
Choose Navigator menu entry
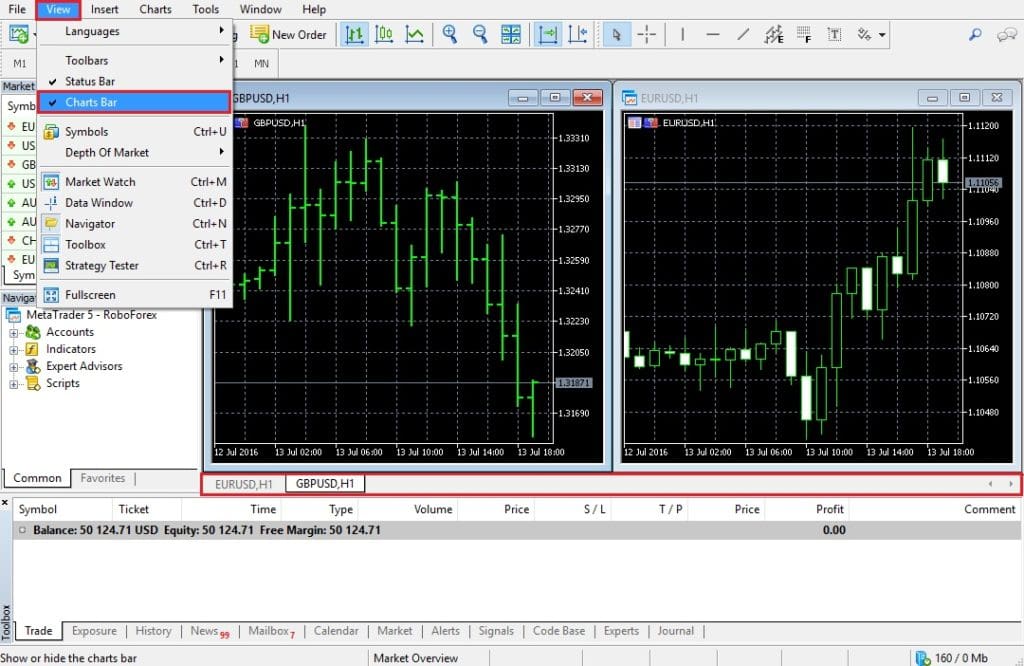click(134, 223)
